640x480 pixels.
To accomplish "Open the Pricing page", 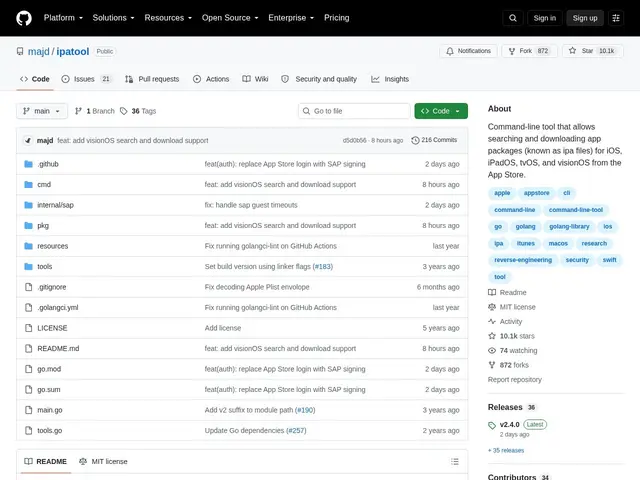I will point(336,18).
